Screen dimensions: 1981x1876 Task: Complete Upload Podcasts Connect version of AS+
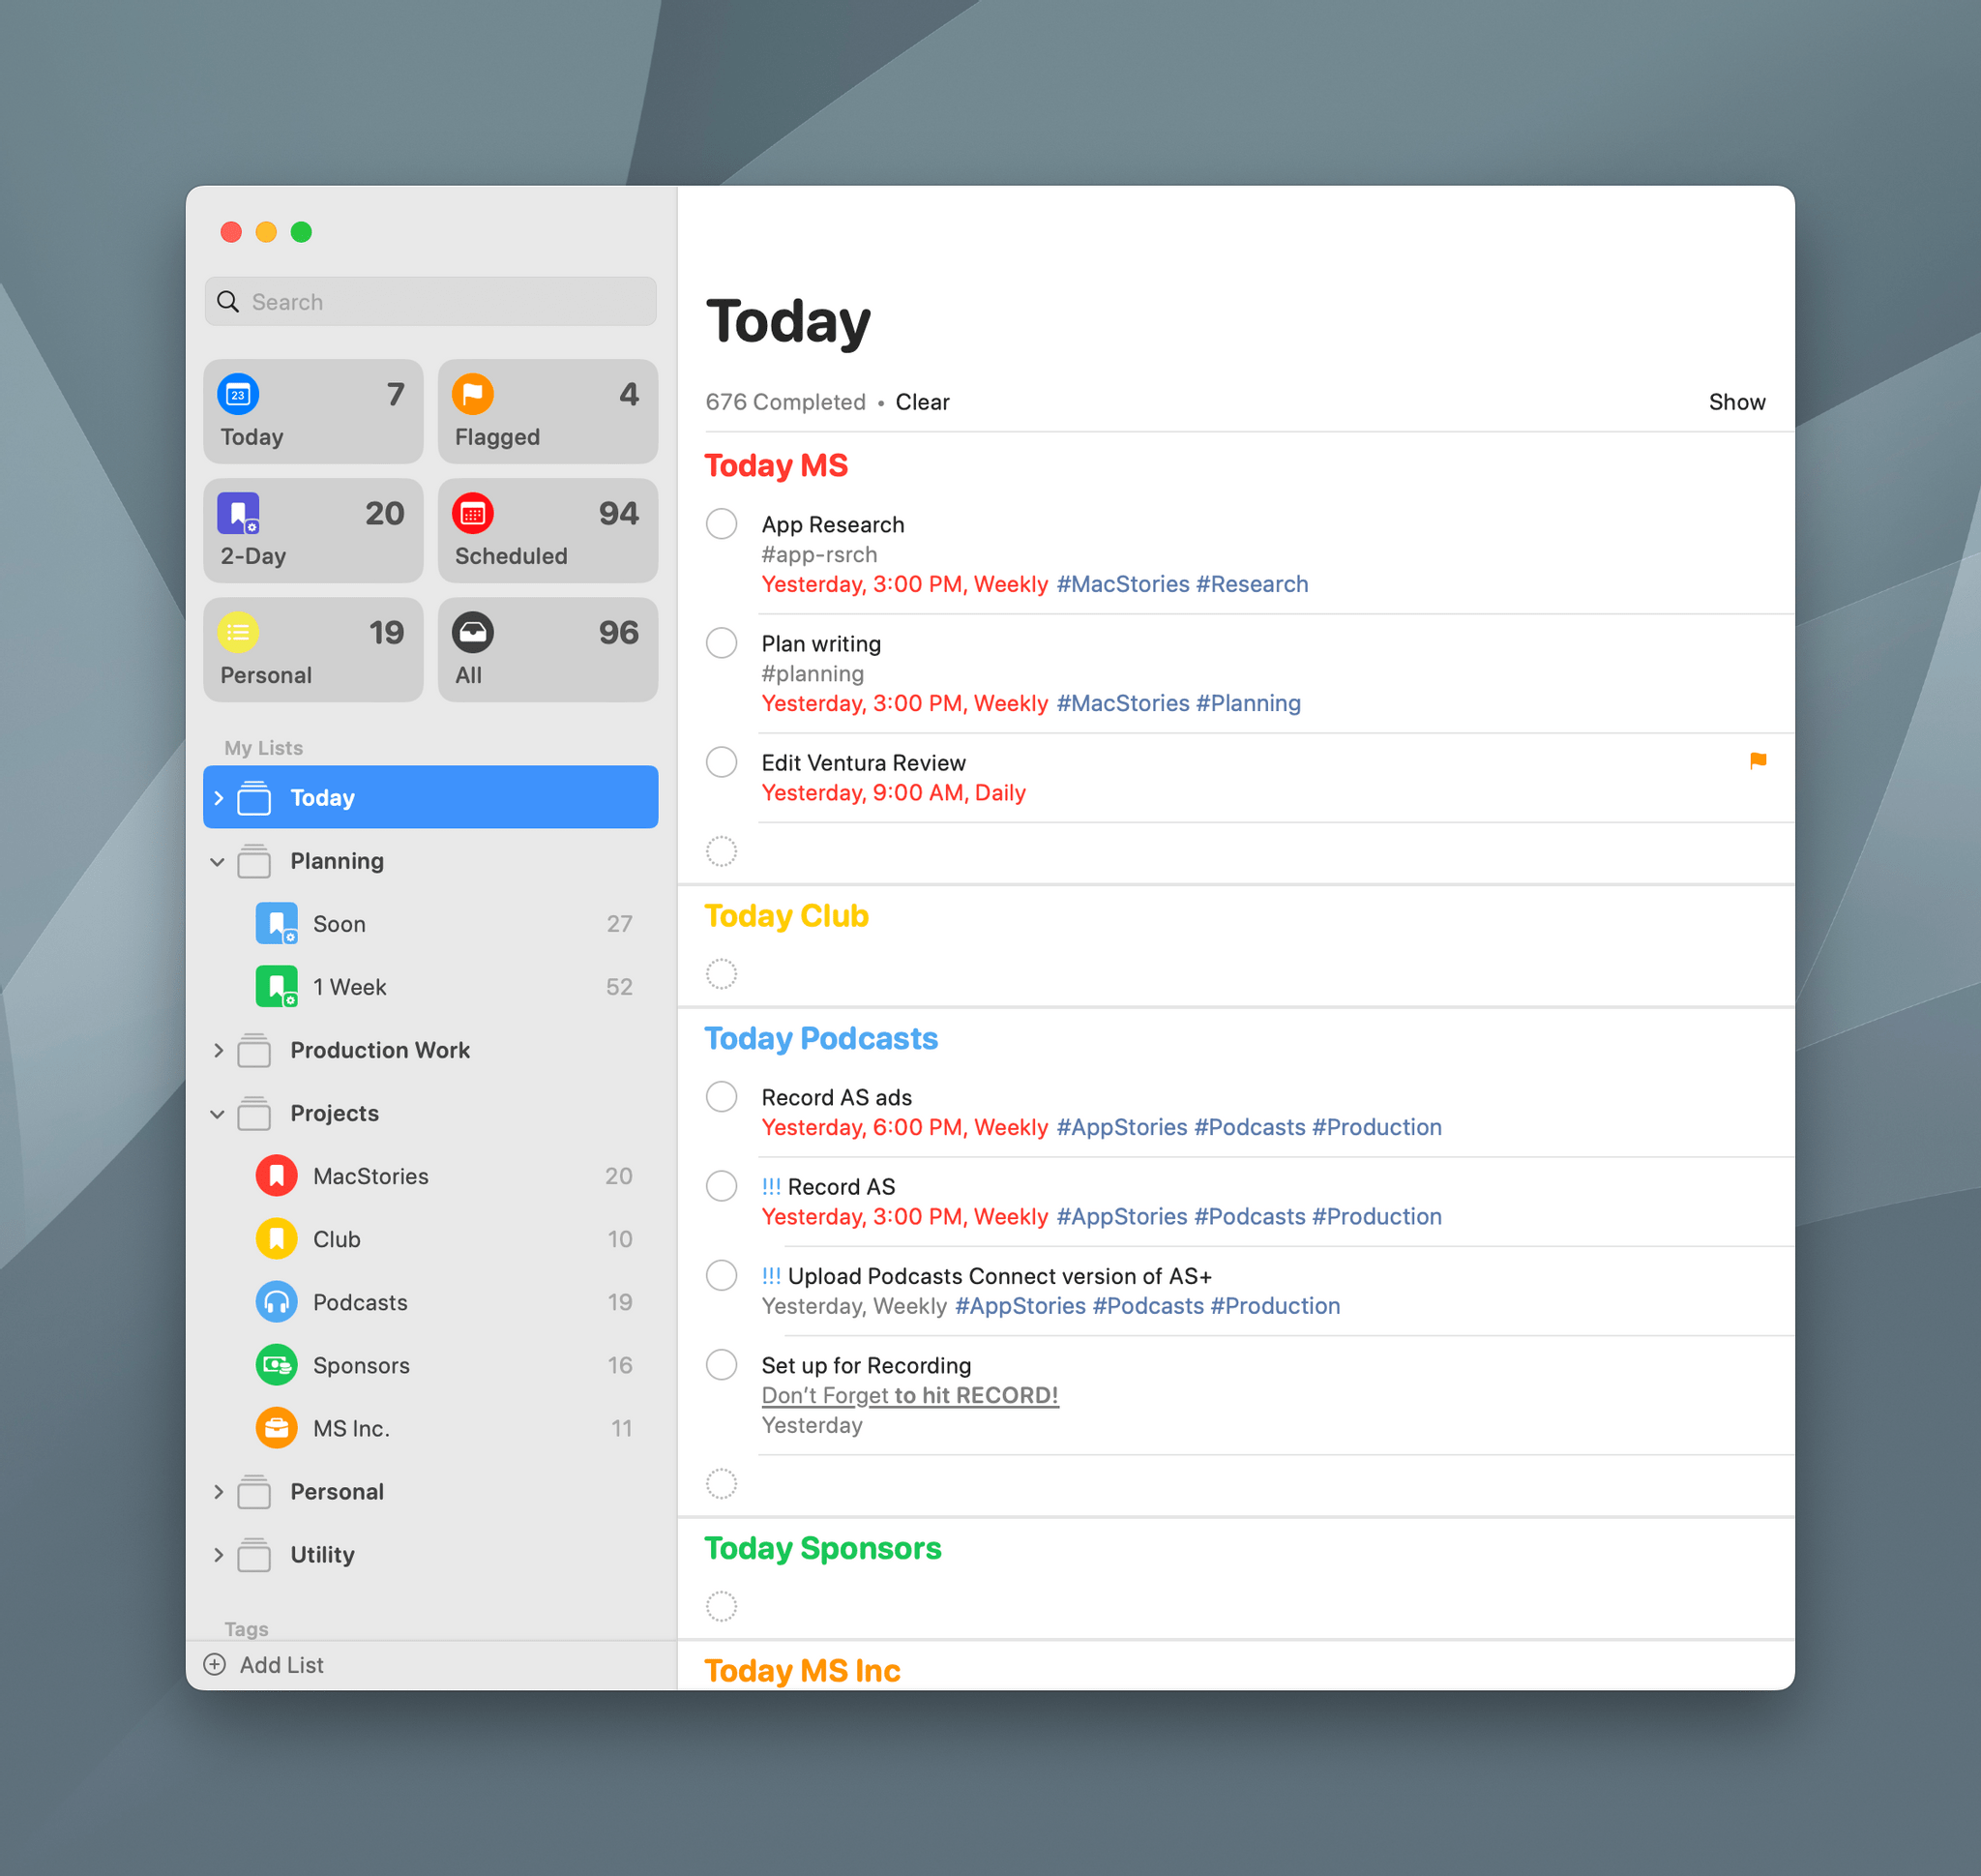pyautogui.click(x=721, y=1274)
